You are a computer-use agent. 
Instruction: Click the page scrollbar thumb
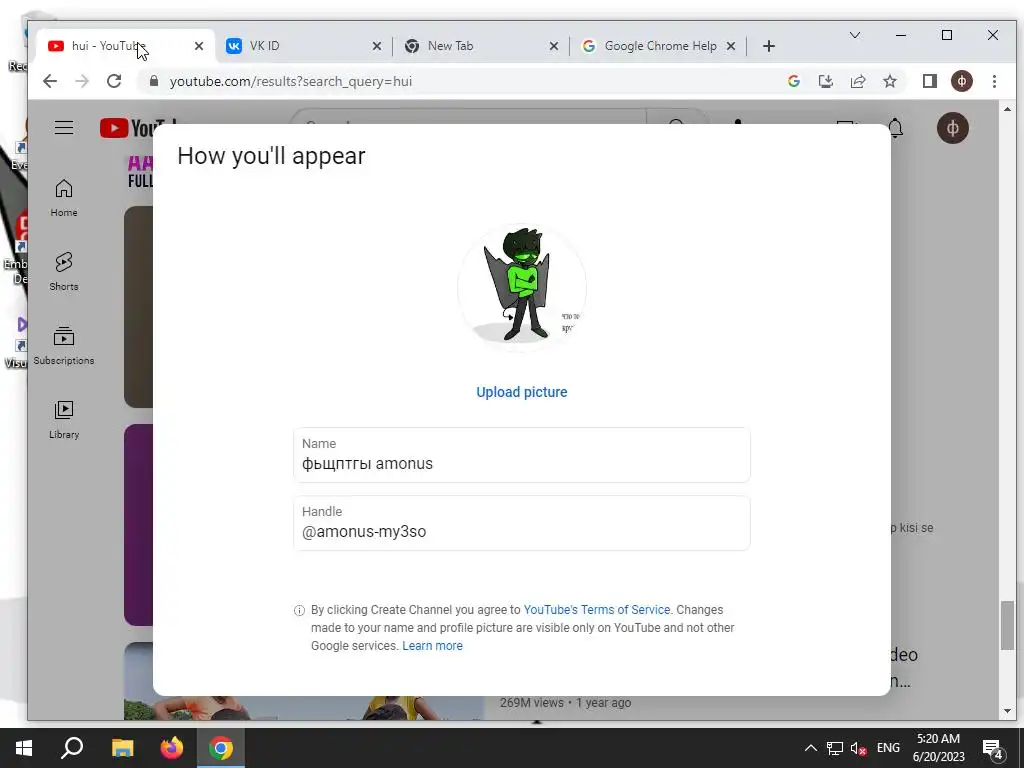(1007, 626)
